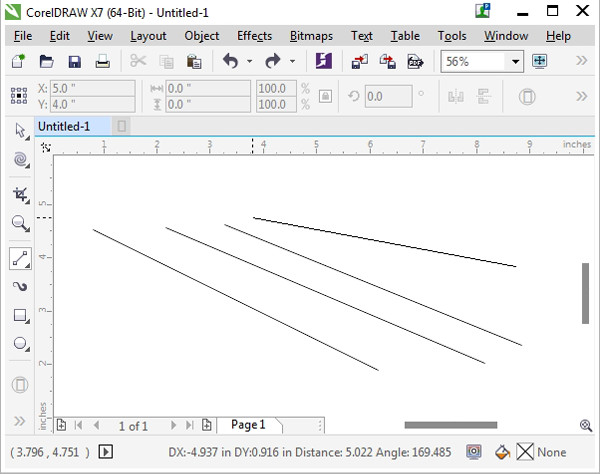The height and width of the screenshot is (474, 600).
Task: Expand standard toolbar overflow chevron
Action: click(582, 60)
